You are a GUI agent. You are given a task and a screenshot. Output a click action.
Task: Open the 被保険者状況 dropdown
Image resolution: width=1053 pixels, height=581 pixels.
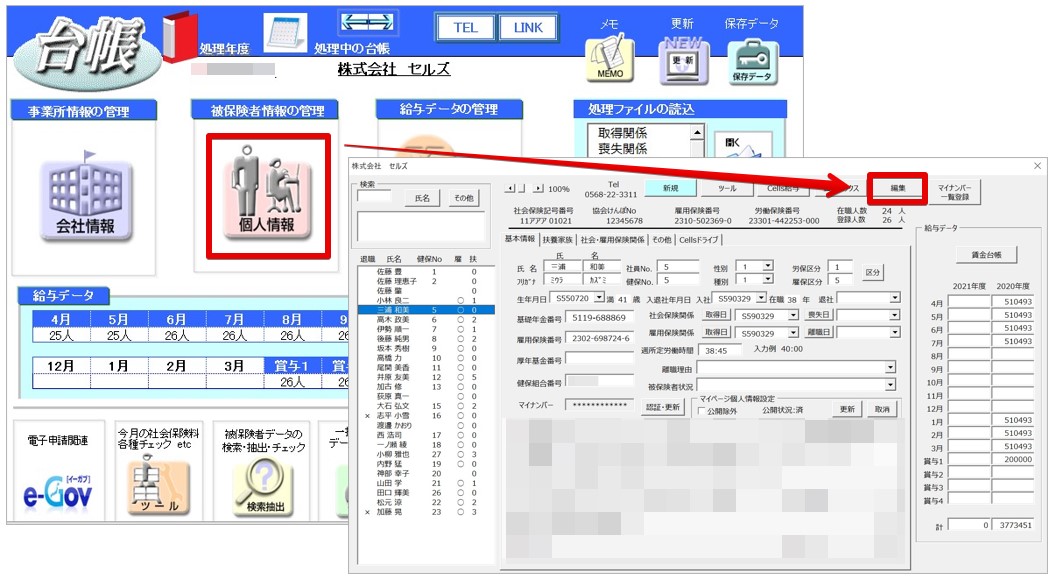[x=890, y=386]
